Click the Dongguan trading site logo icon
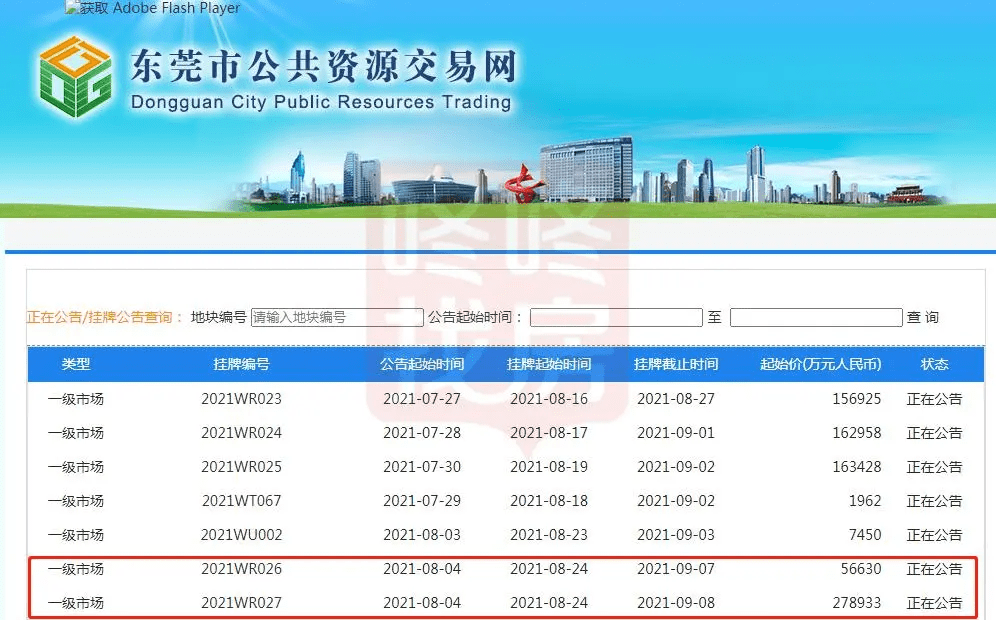 (76, 77)
